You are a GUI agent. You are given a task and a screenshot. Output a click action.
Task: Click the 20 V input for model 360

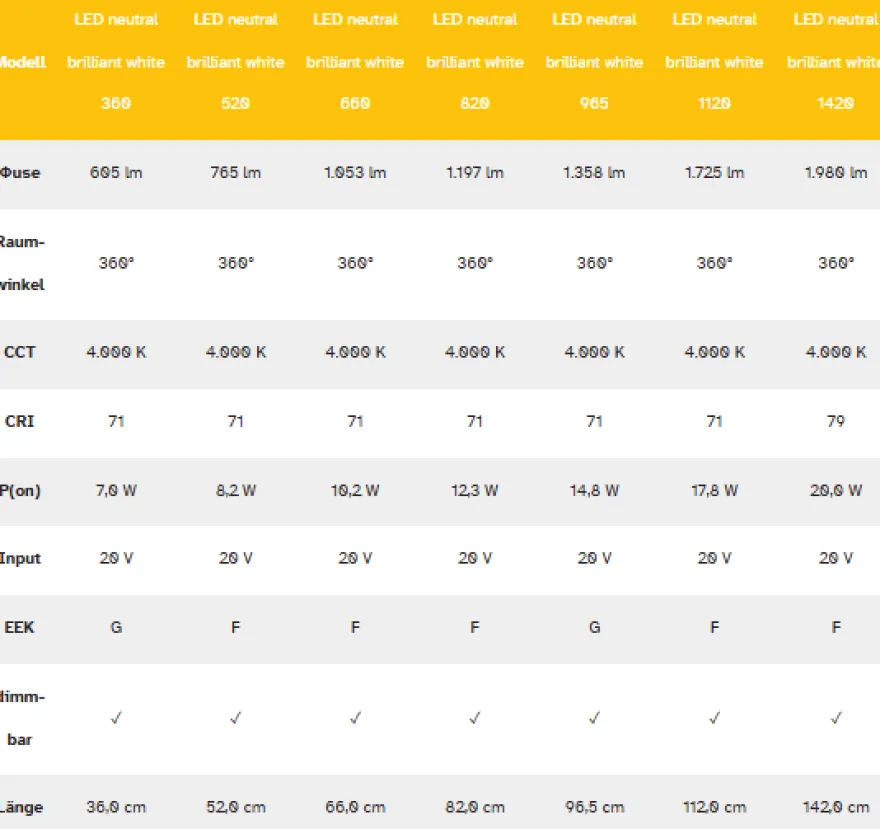tap(116, 558)
